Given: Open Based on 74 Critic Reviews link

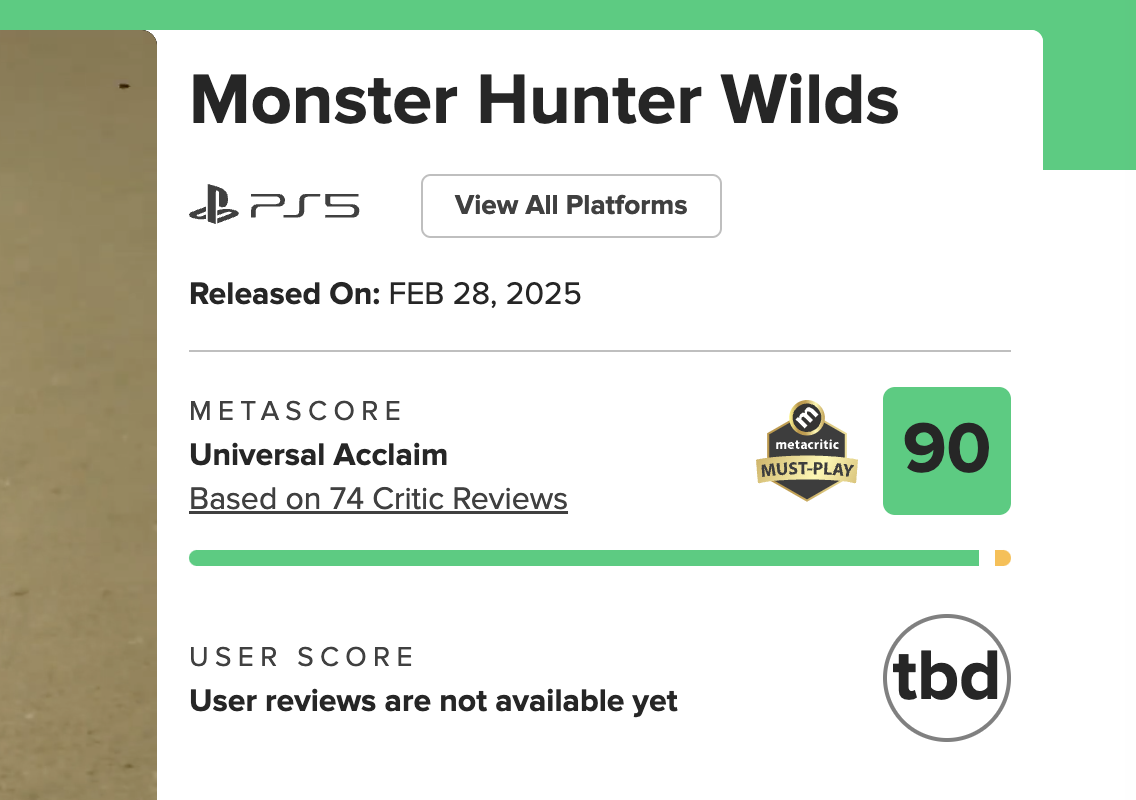Looking at the screenshot, I should pos(378,499).
